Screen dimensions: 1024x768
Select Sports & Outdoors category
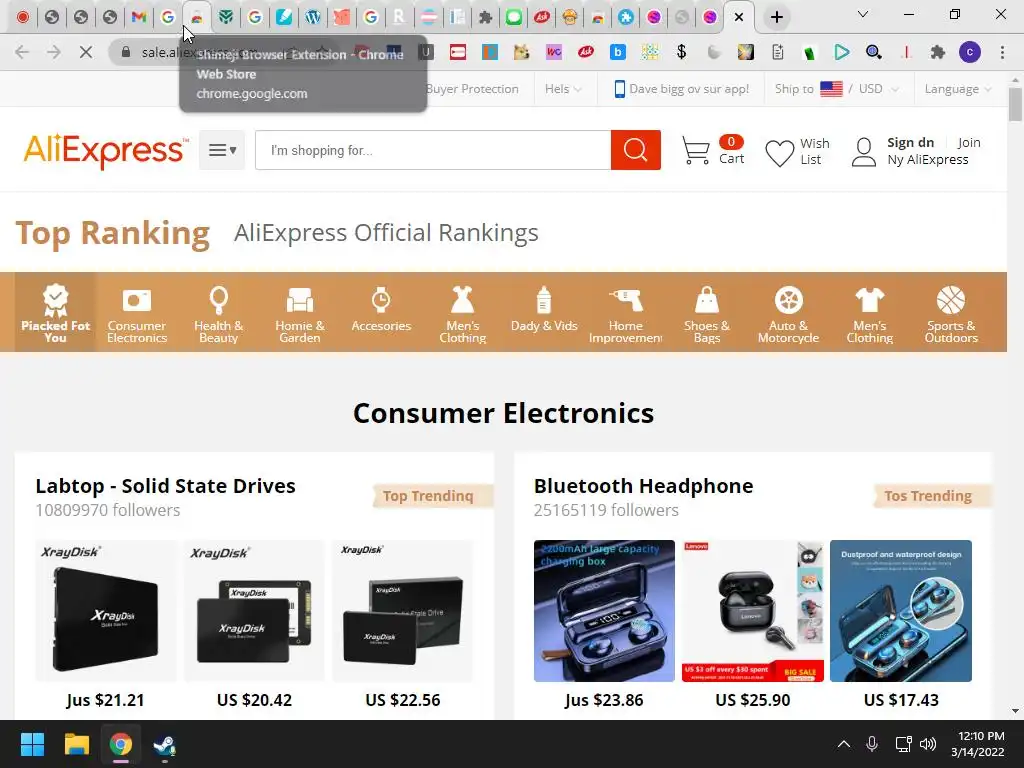click(951, 313)
